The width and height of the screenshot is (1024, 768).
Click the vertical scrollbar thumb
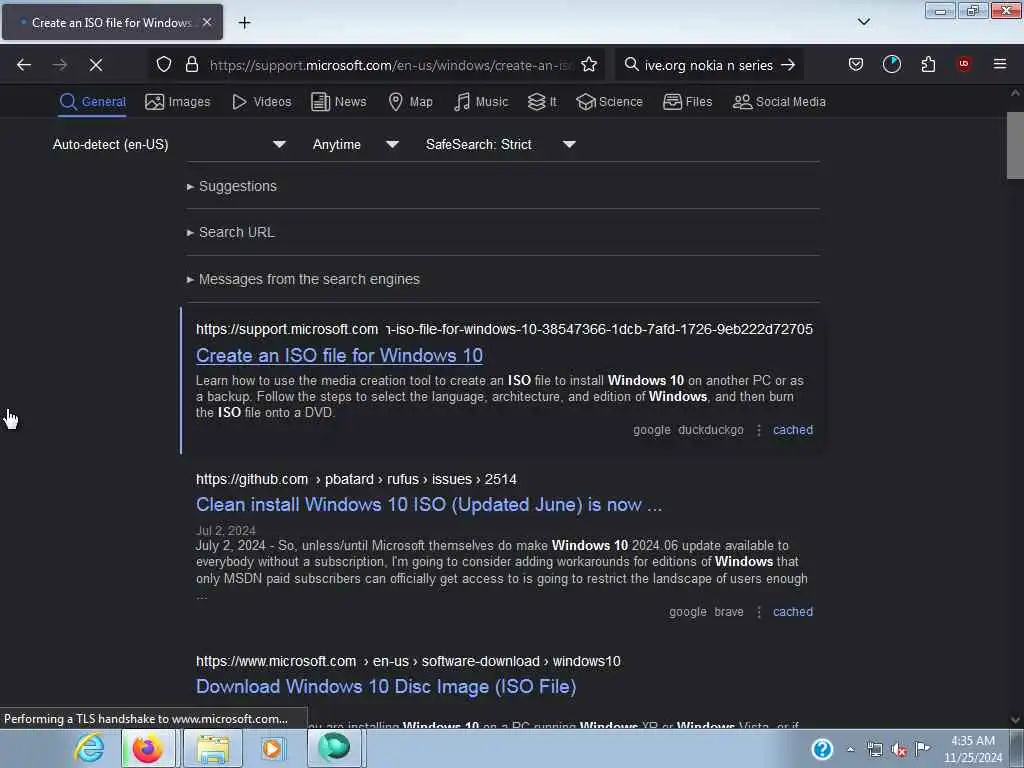tap(1015, 145)
